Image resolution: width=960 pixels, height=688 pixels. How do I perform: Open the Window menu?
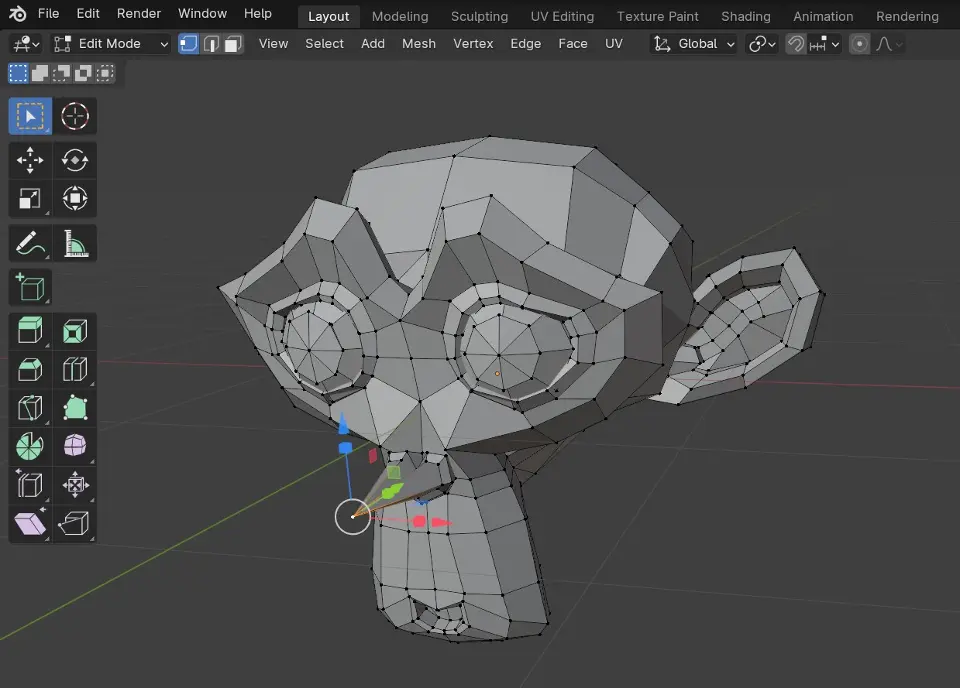tap(203, 13)
